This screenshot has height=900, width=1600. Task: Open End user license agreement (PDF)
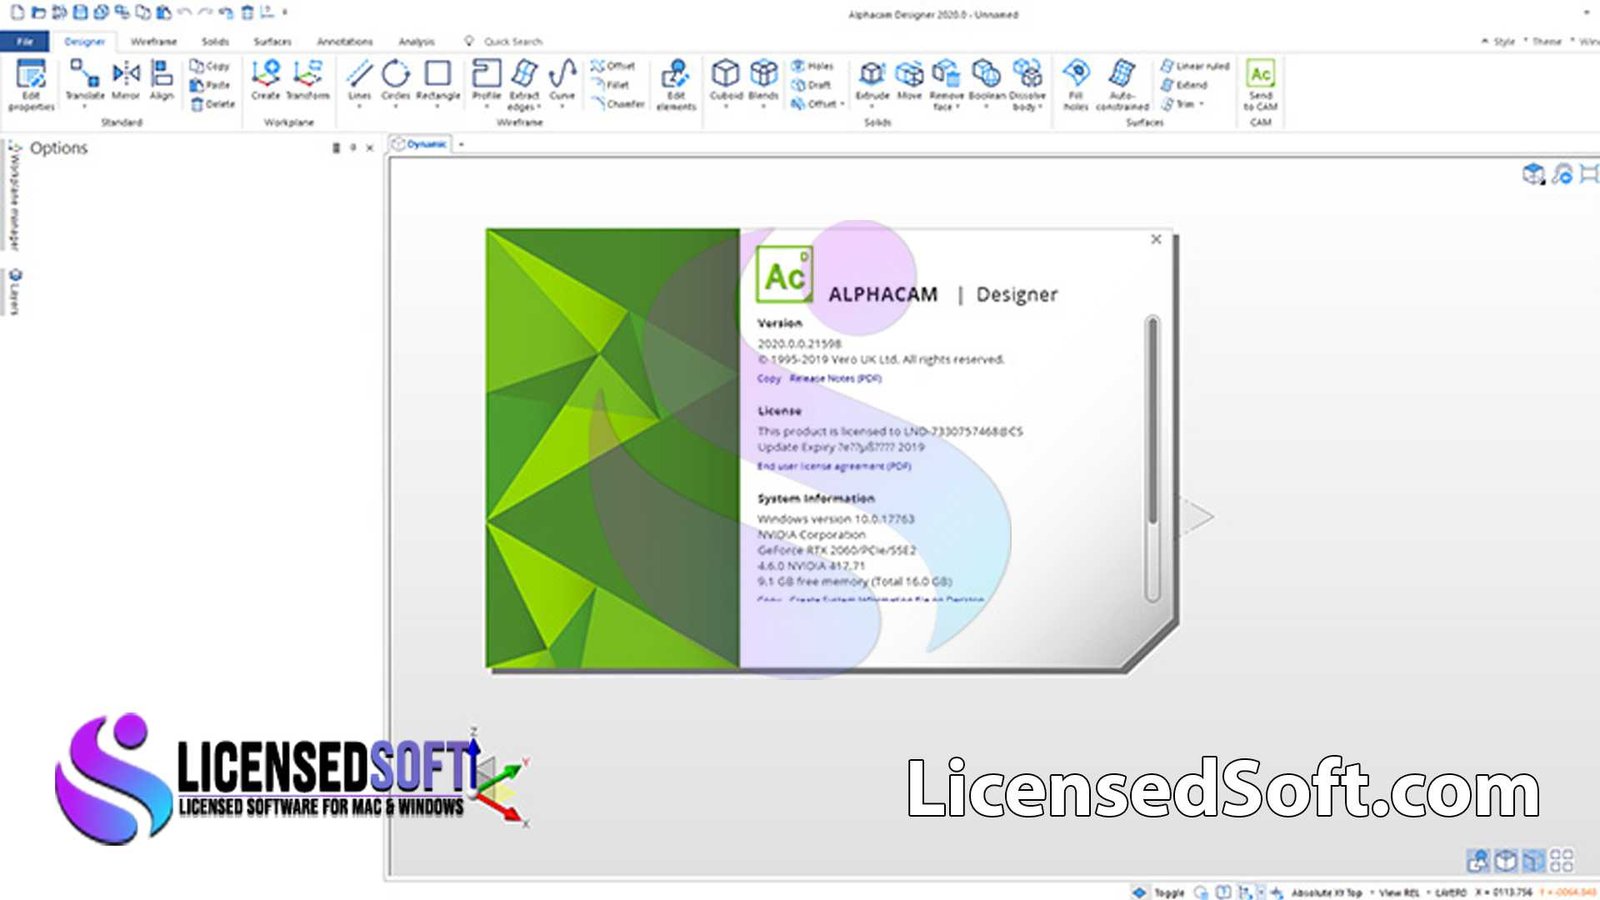tap(834, 466)
